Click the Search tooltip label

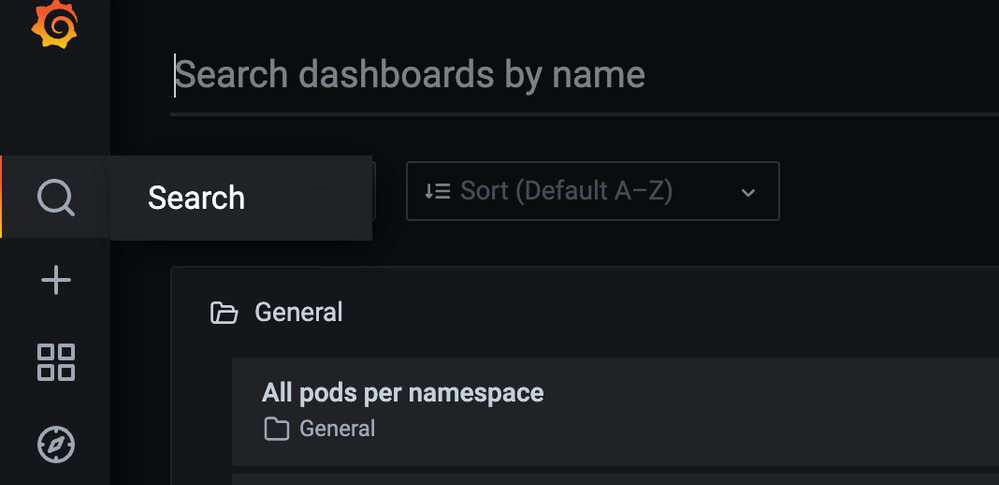click(x=196, y=198)
